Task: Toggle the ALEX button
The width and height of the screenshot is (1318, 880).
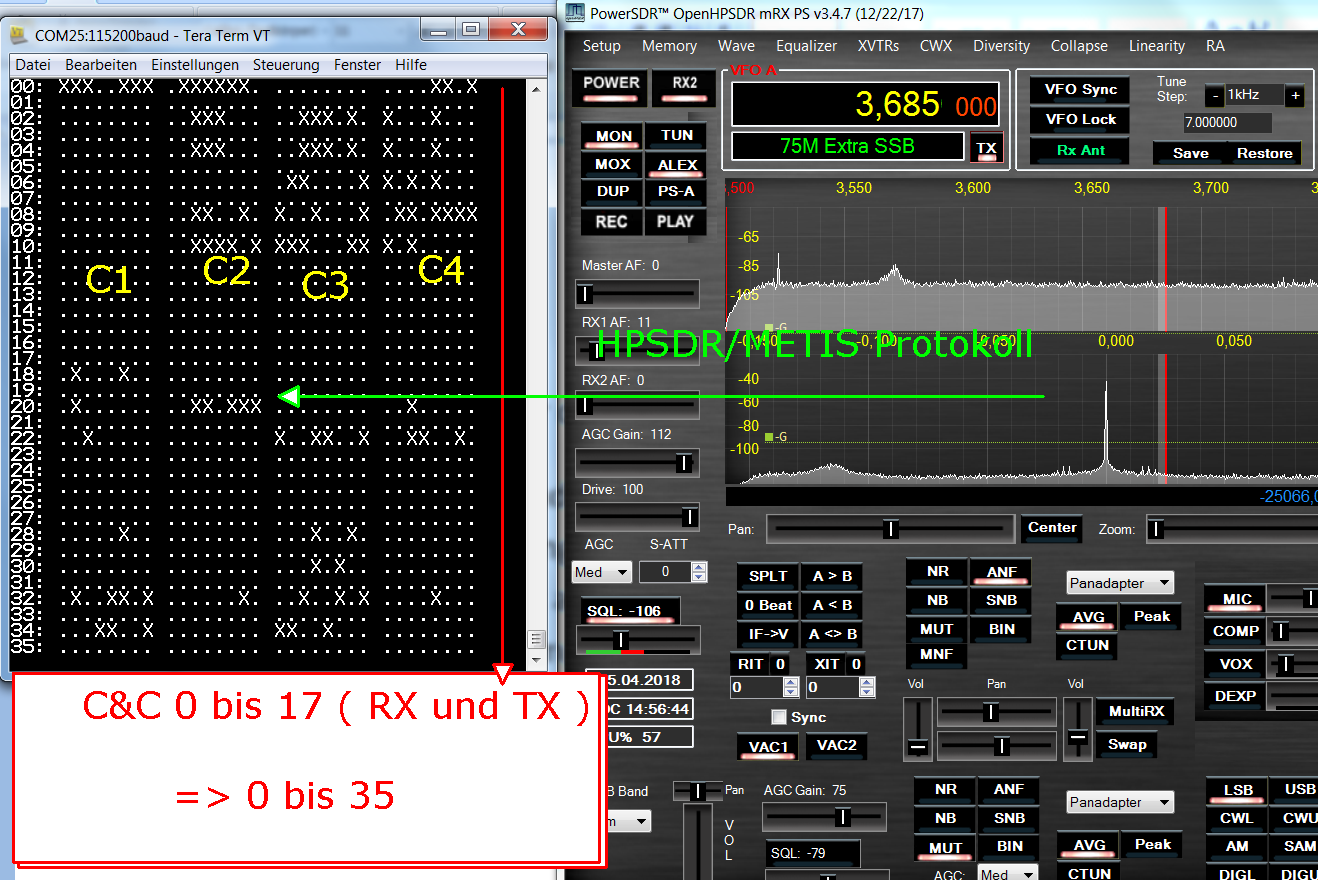Action: 677,166
